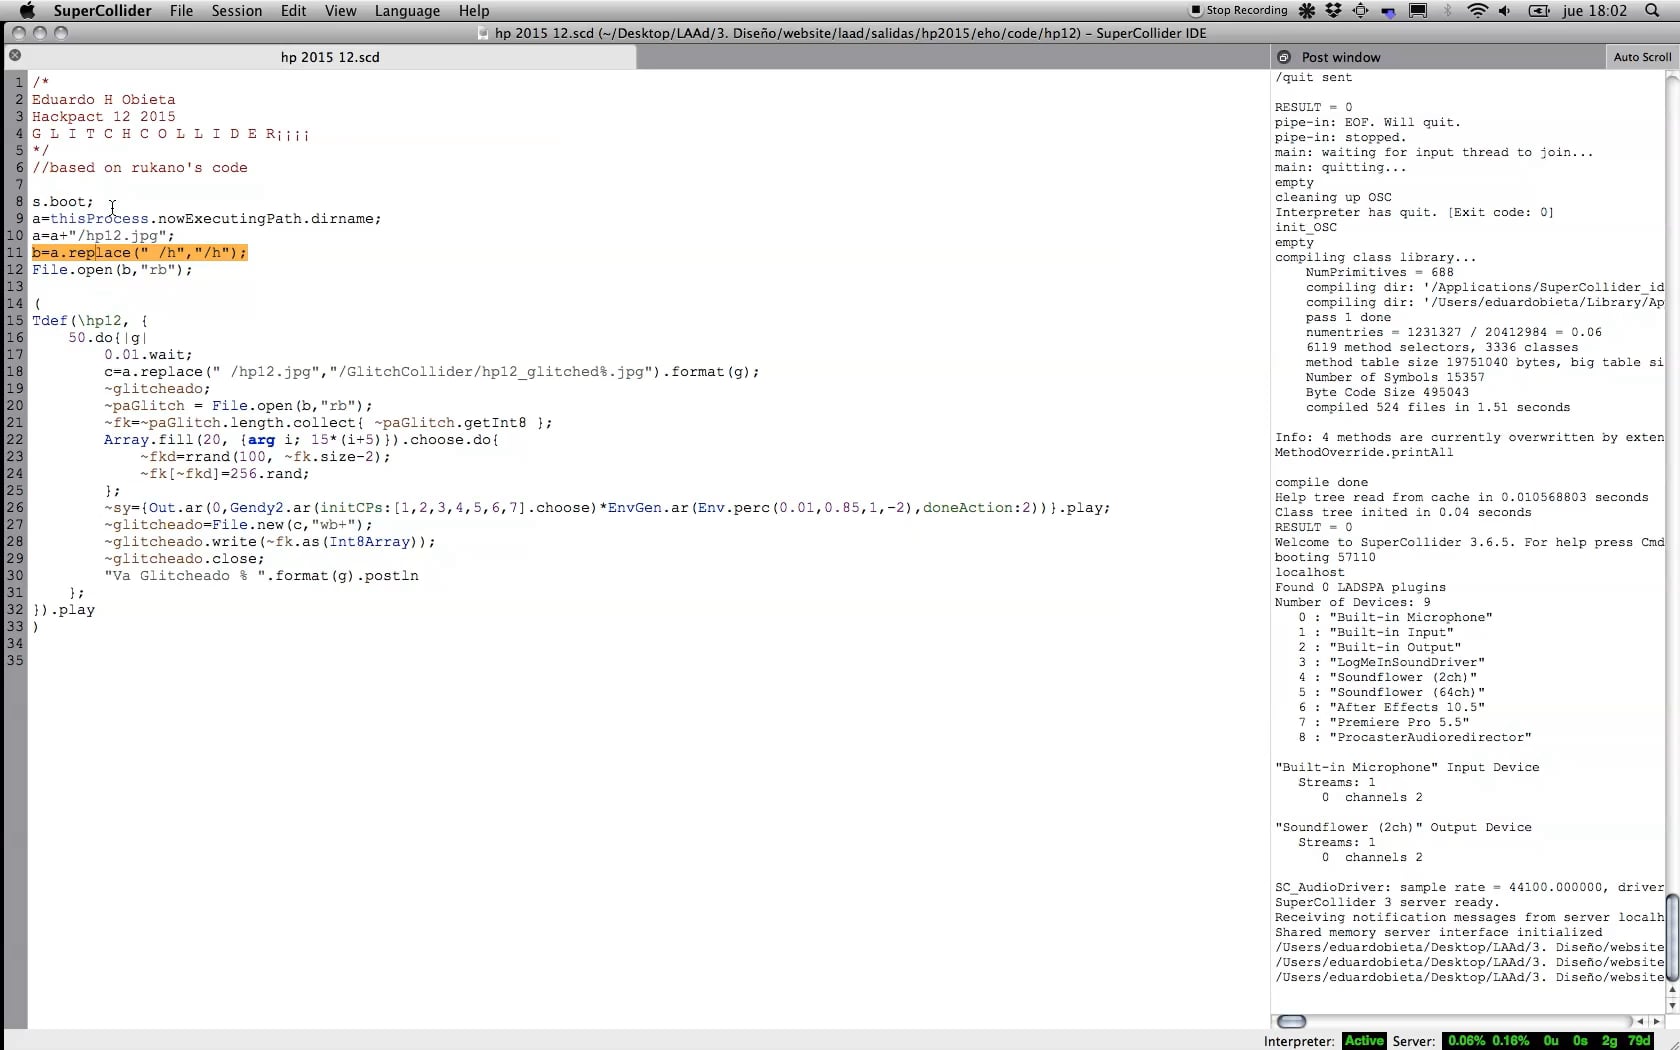Place cursor on s.boot; line
The height and width of the screenshot is (1050, 1680).
pyautogui.click(x=62, y=201)
